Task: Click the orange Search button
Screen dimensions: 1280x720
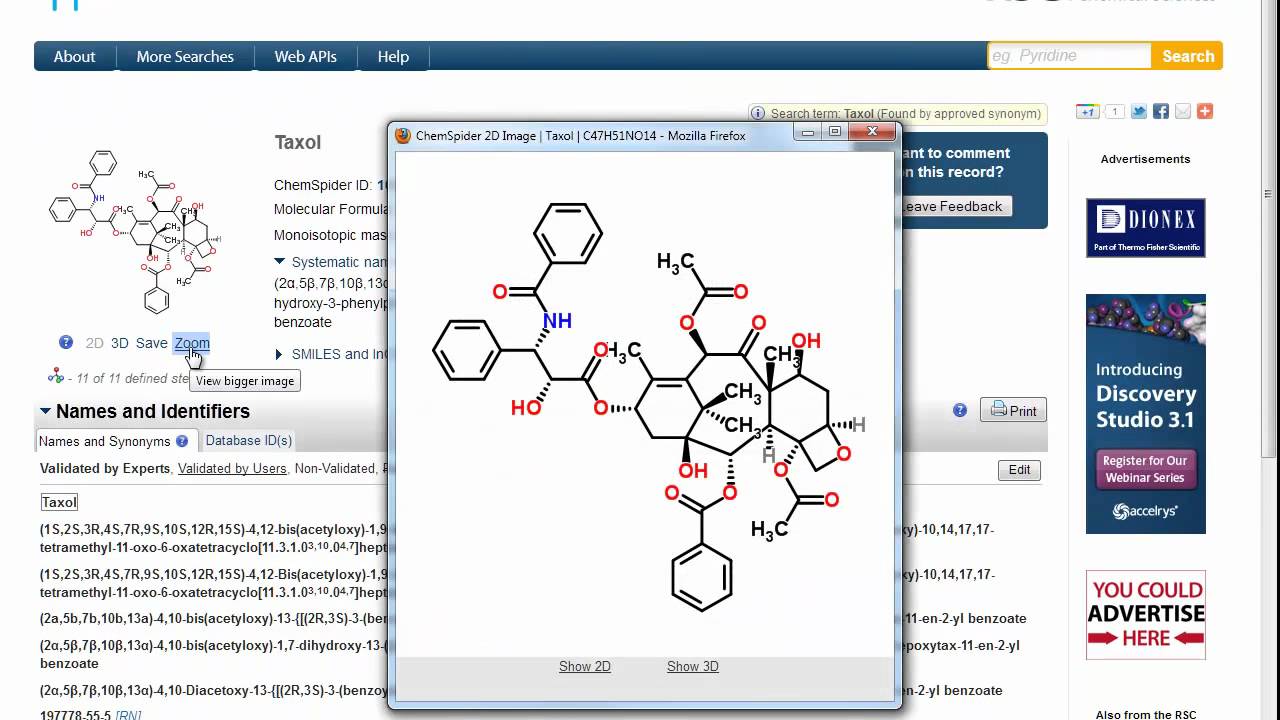Action: pyautogui.click(x=1188, y=56)
